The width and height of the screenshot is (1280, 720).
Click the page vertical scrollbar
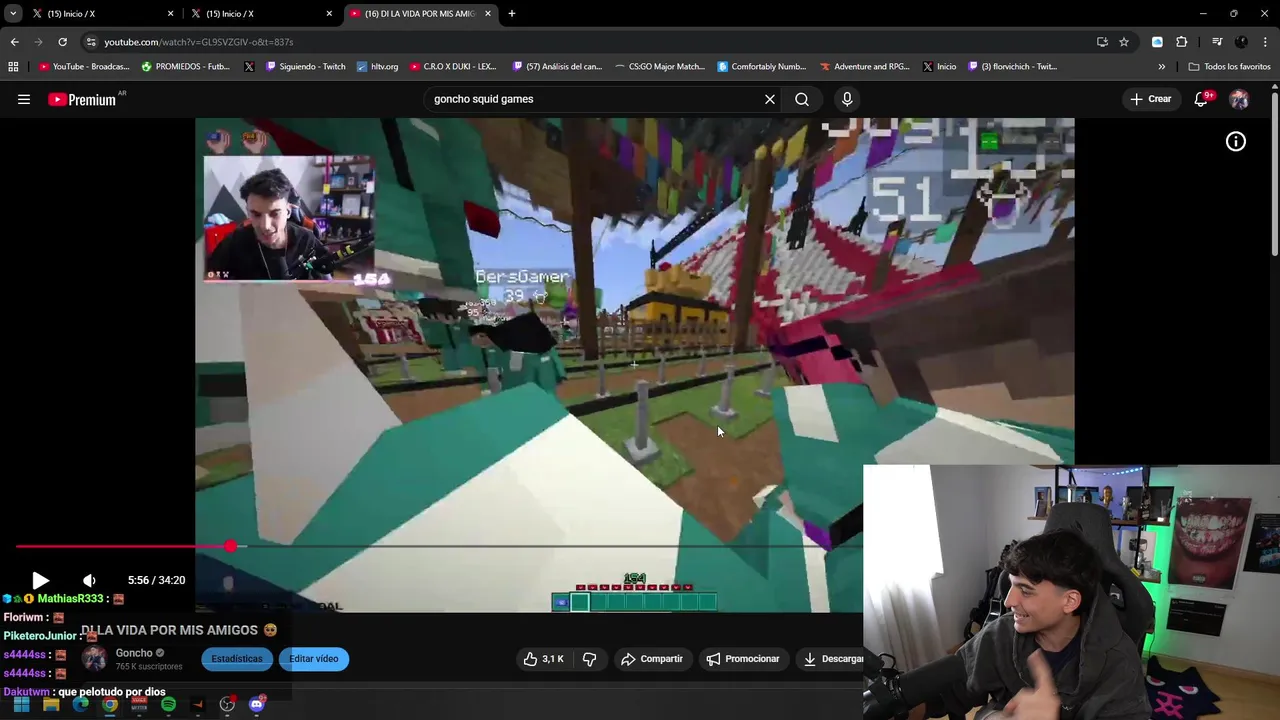(1274, 175)
